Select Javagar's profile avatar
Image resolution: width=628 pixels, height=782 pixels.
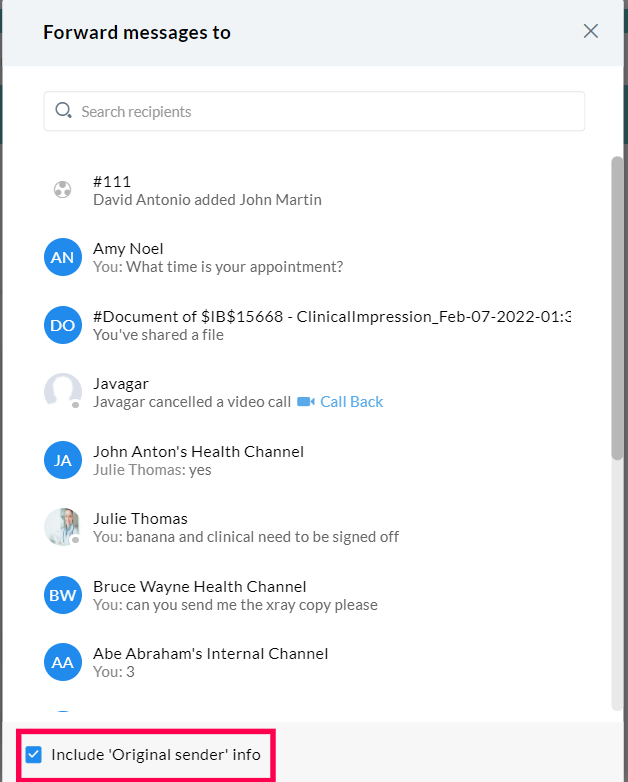62,392
